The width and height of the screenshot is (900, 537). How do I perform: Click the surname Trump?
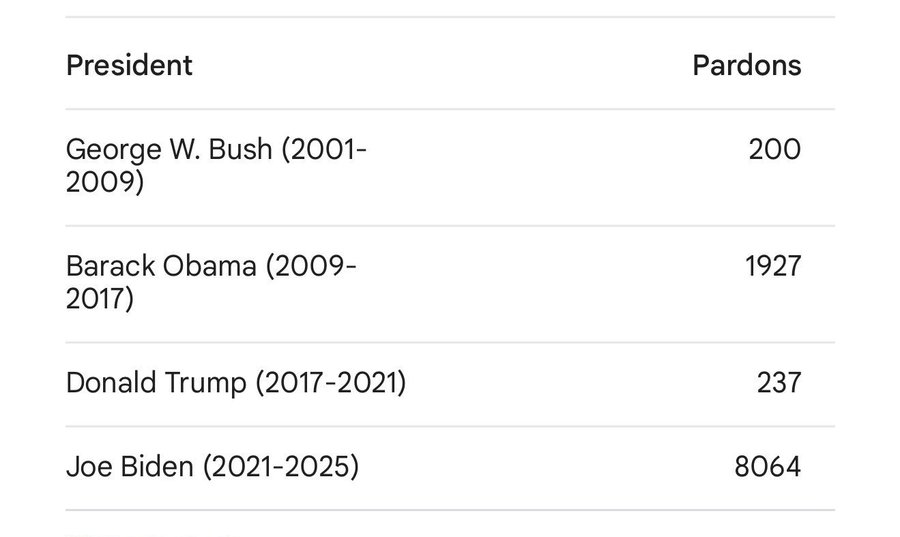206,384
